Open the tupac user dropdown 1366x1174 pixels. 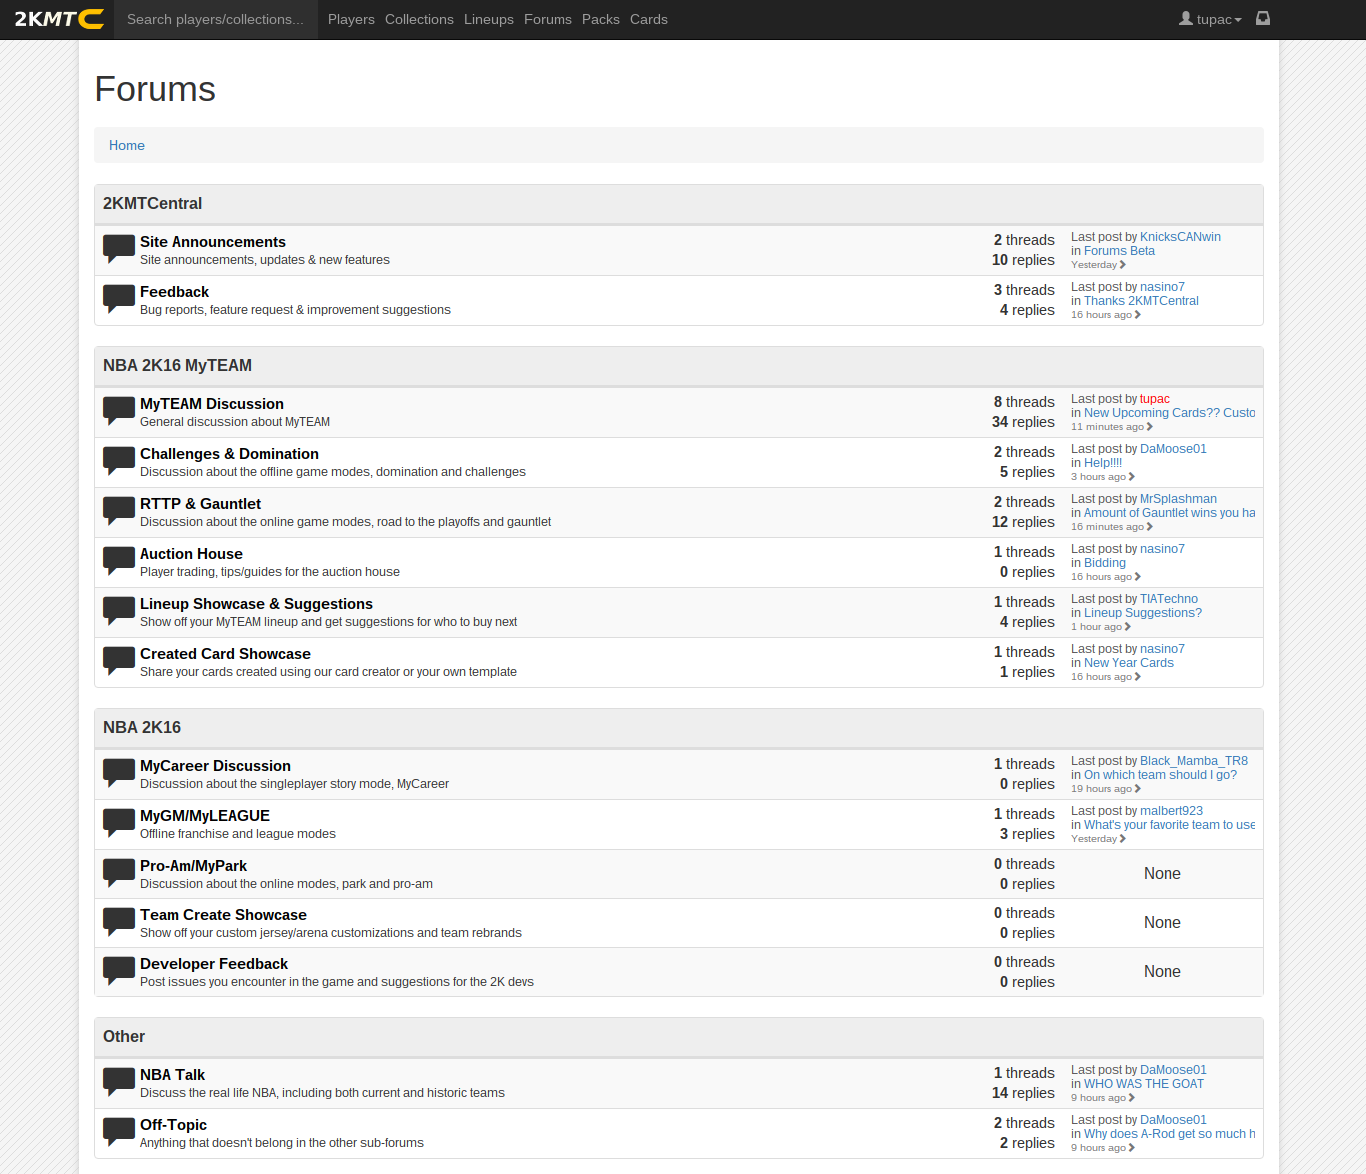click(x=1210, y=19)
